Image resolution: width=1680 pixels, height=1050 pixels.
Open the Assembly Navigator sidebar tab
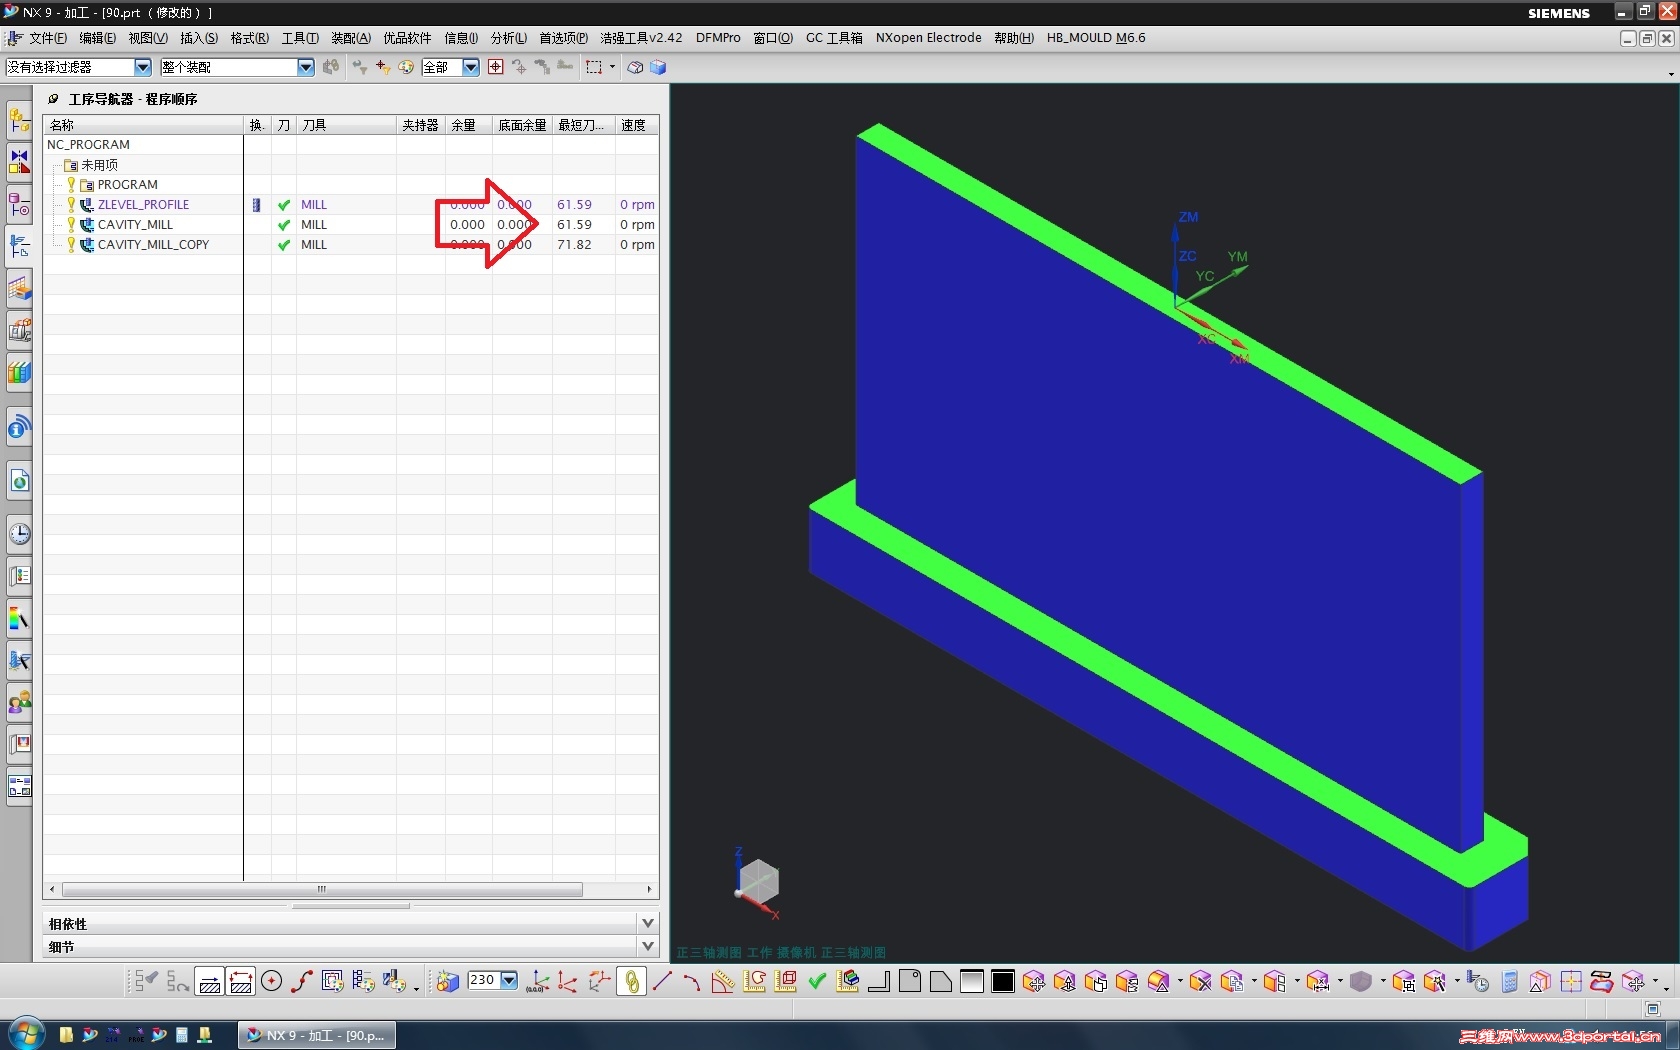19,121
